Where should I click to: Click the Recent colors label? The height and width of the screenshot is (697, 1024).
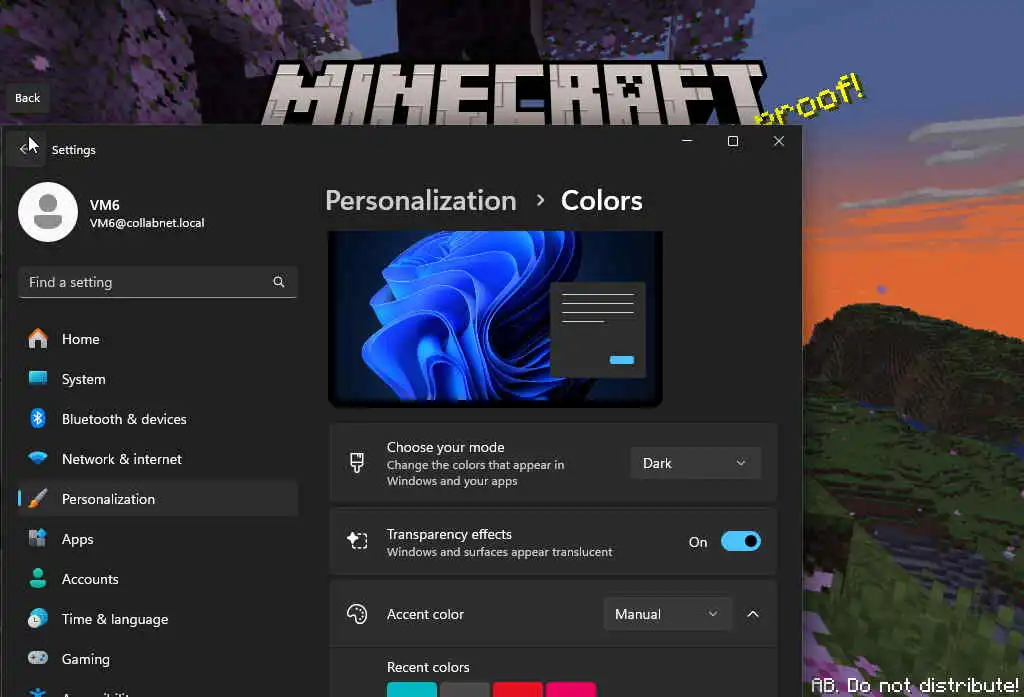[428, 667]
